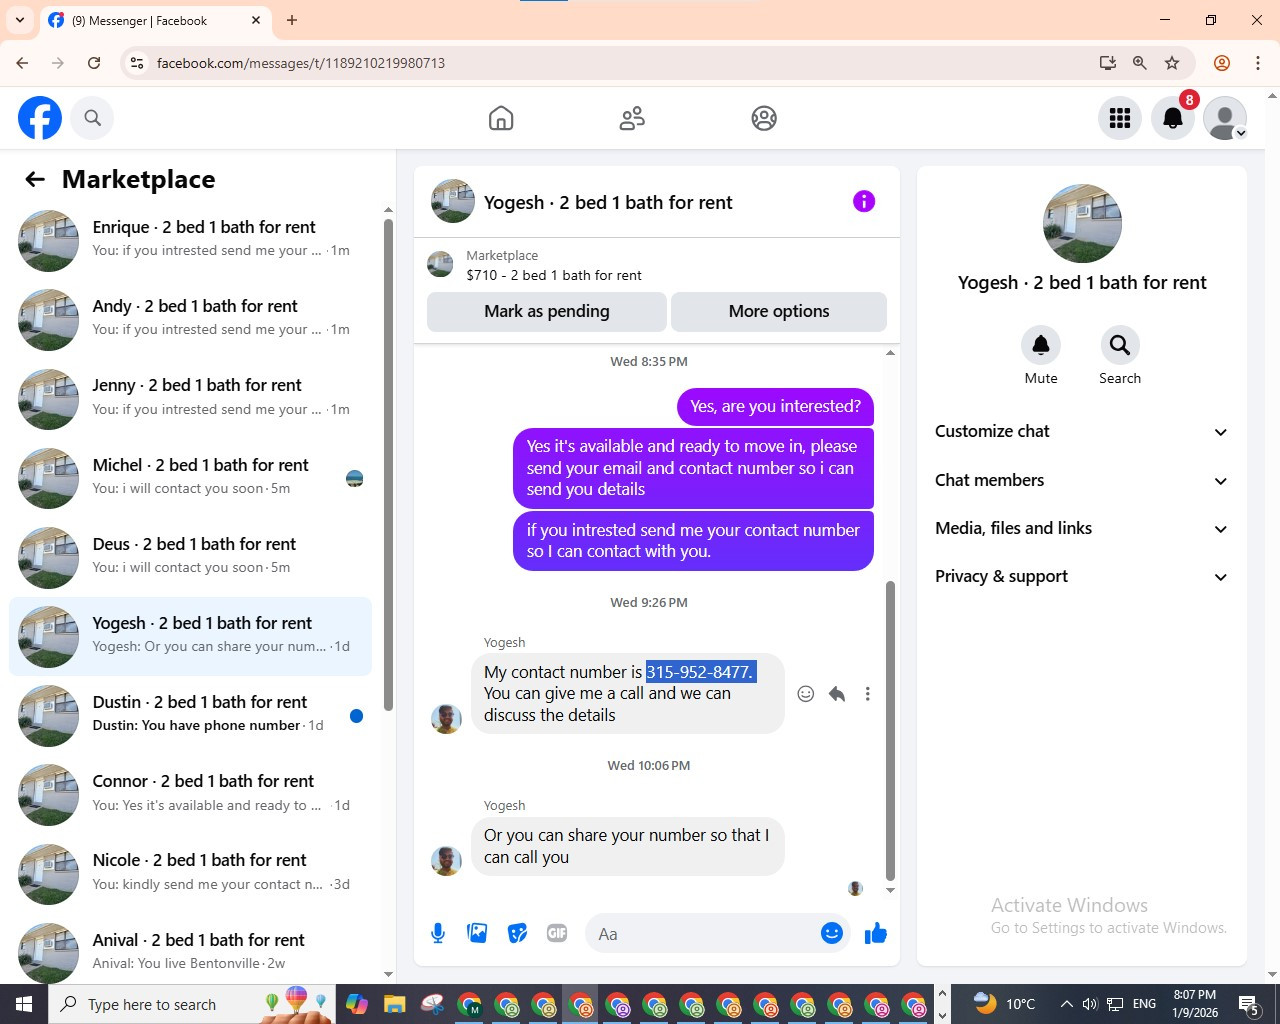The height and width of the screenshot is (1024, 1280).
Task: Bookmark this page with star icon
Action: tap(1172, 63)
